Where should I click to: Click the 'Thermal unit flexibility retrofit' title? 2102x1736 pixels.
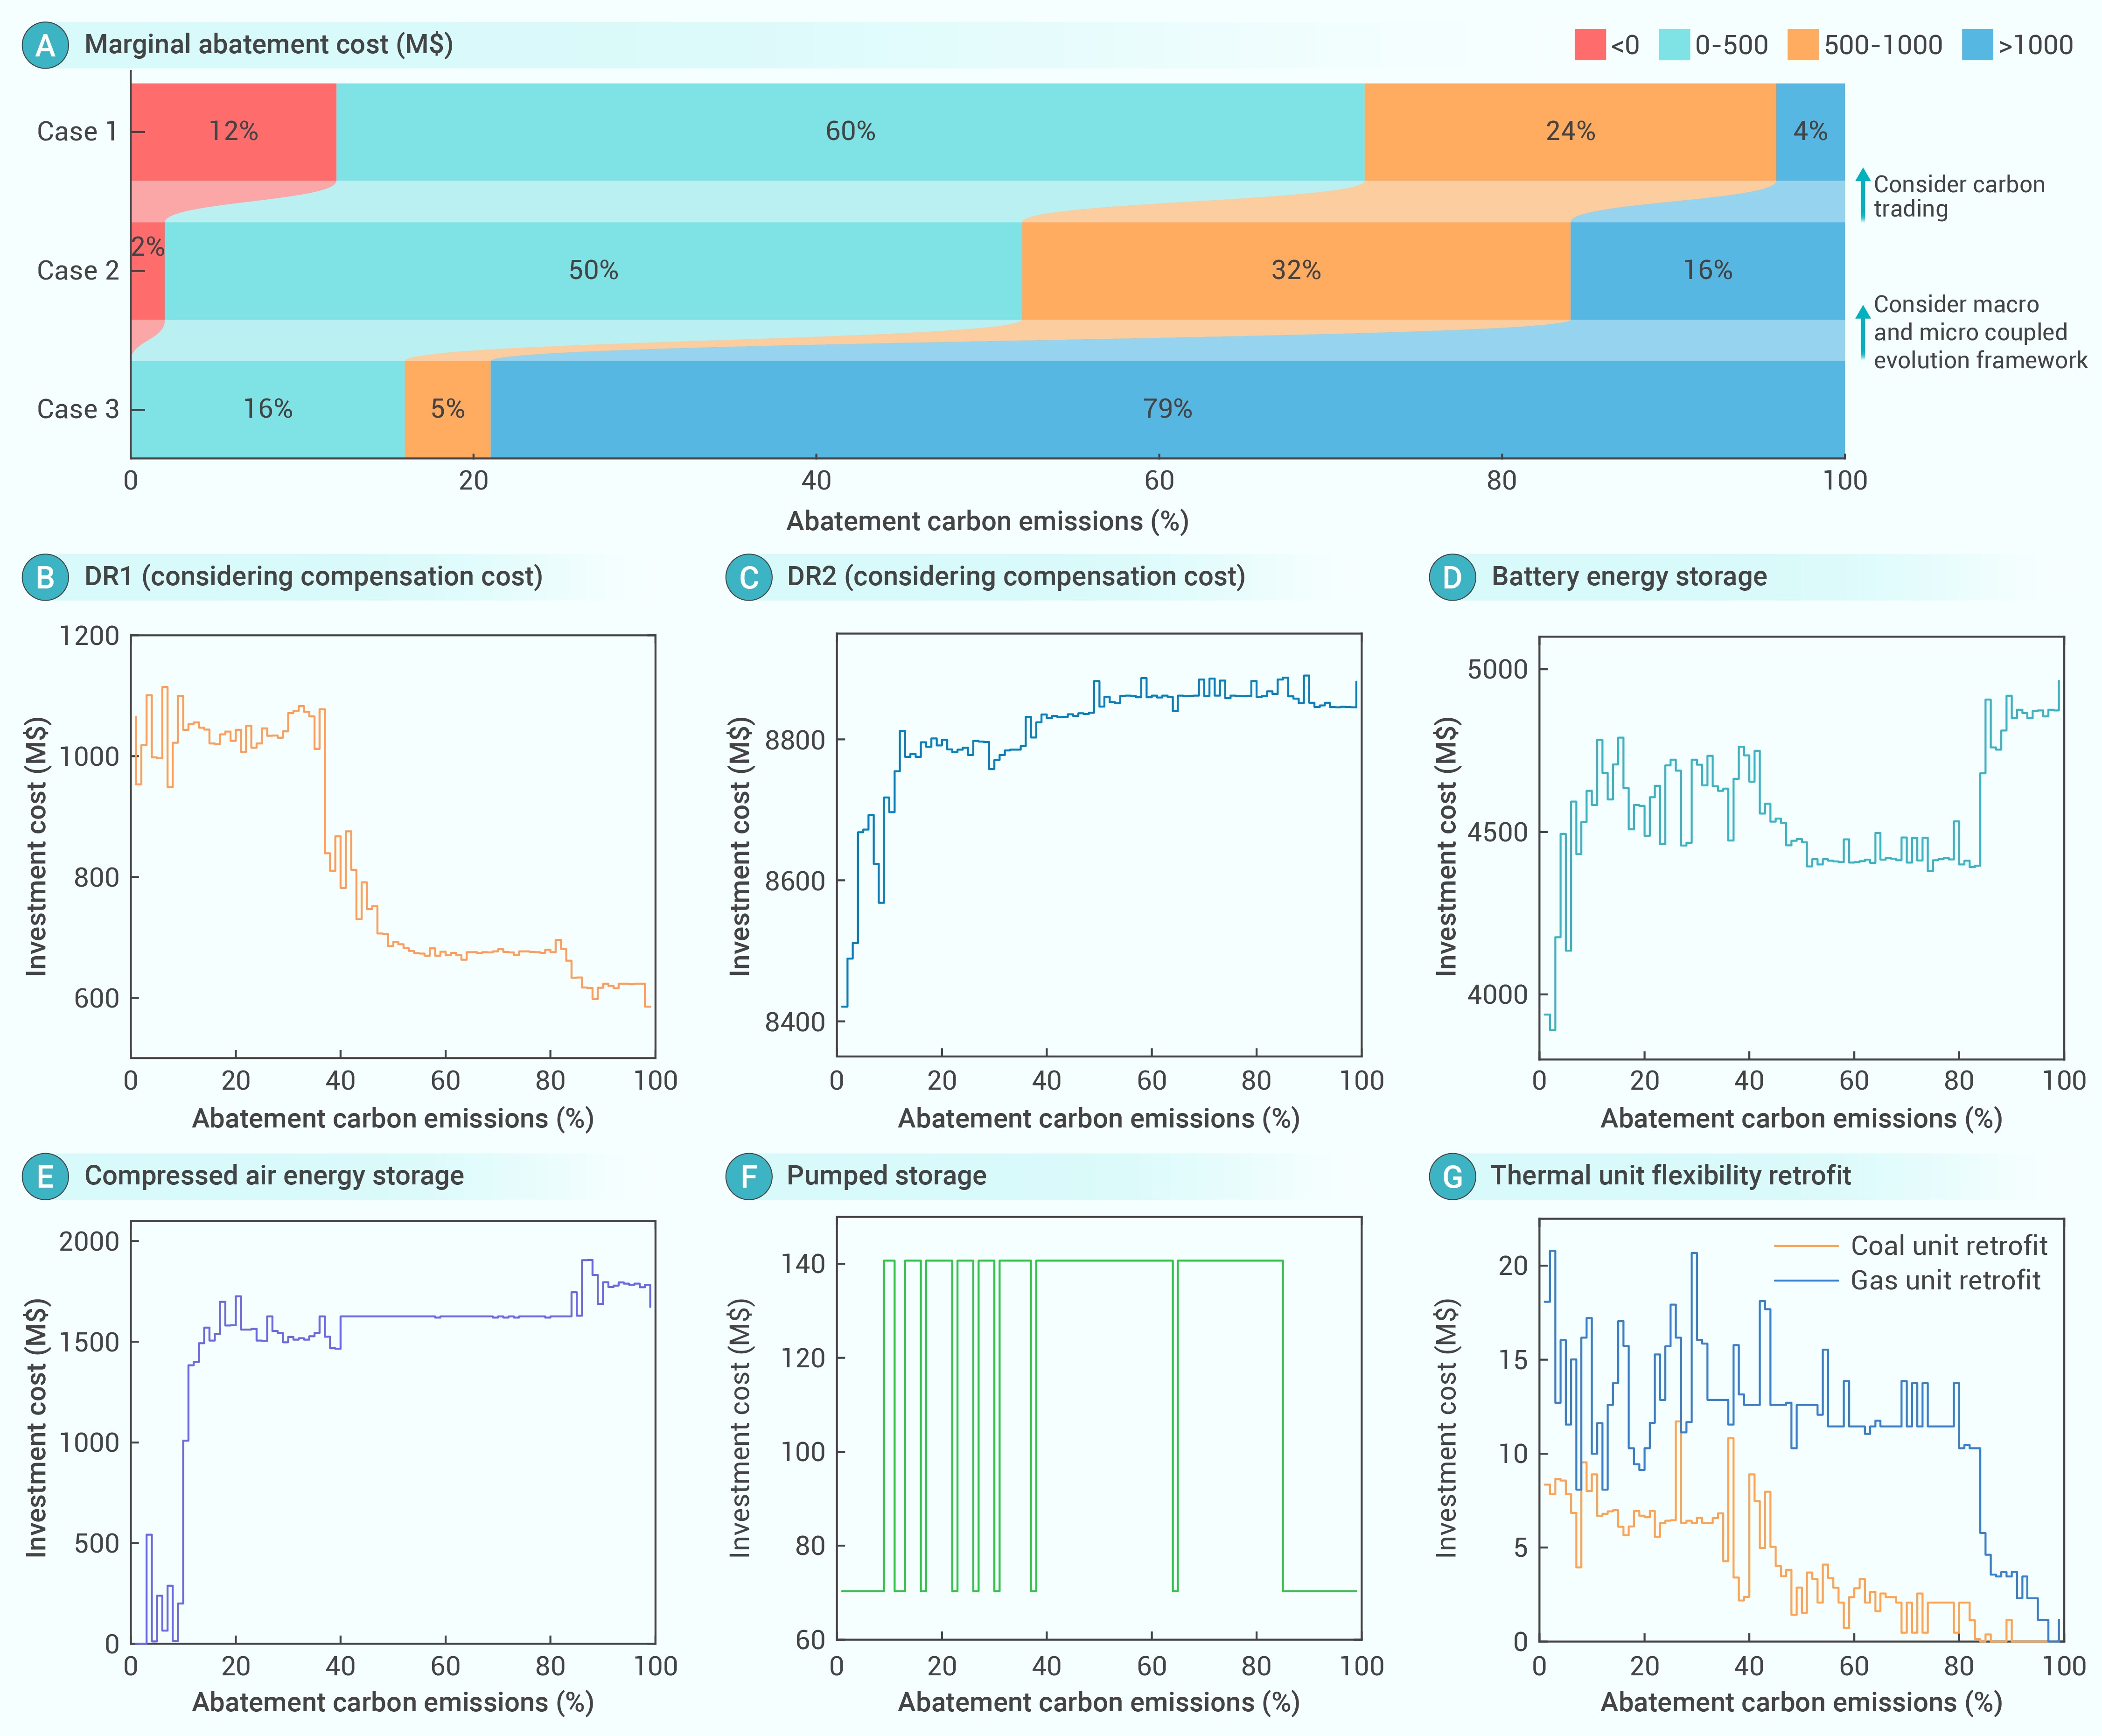click(1671, 1176)
